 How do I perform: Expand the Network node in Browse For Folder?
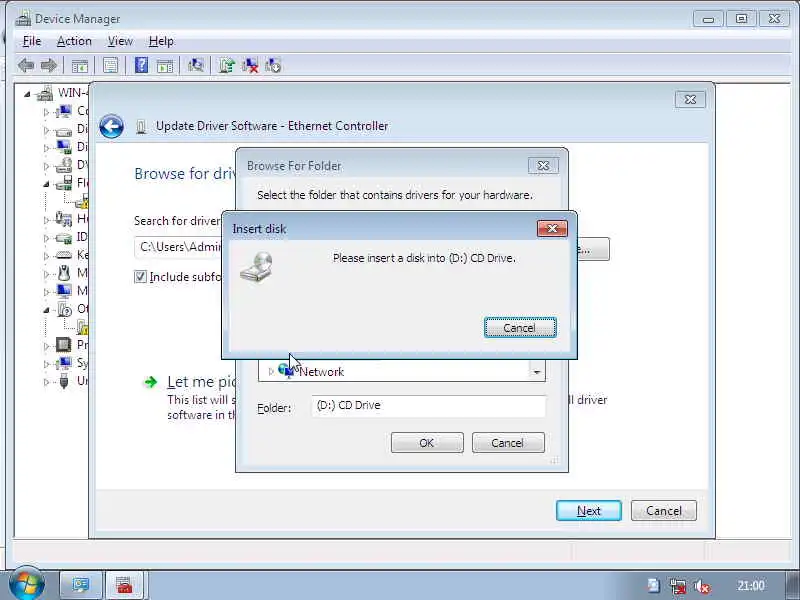pyautogui.click(x=271, y=371)
